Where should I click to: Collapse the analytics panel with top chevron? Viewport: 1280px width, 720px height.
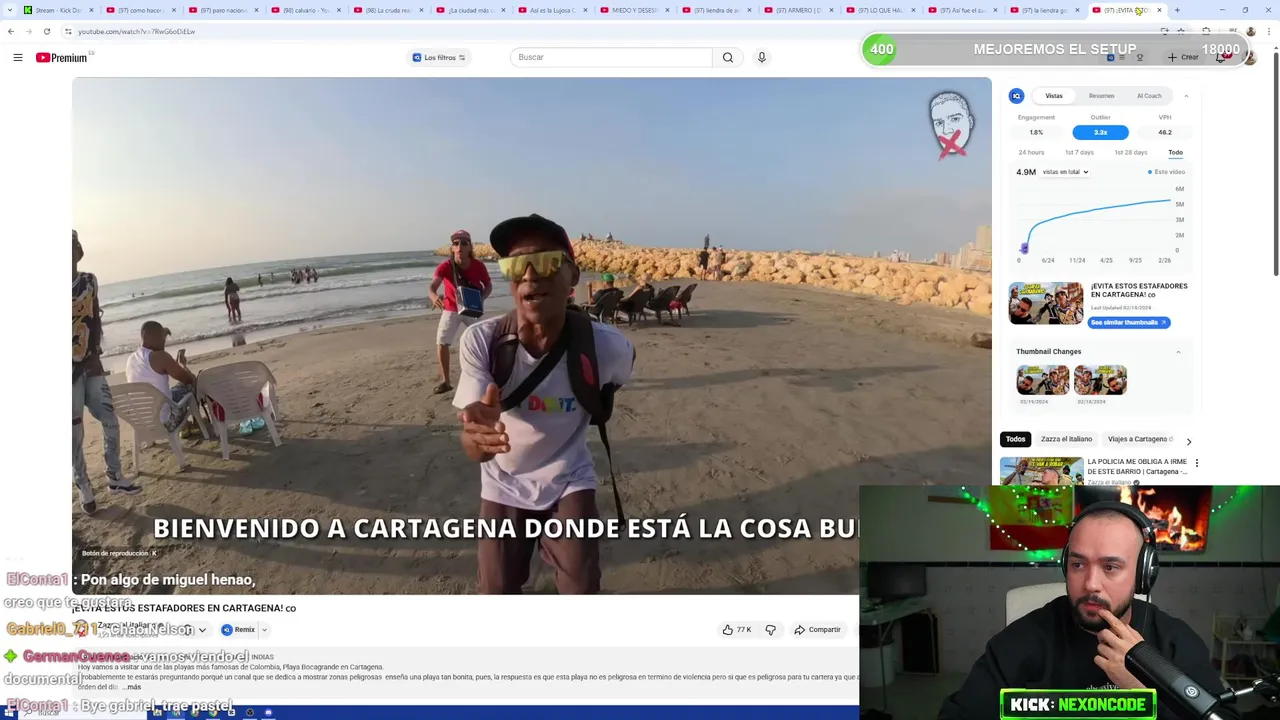click(1186, 96)
